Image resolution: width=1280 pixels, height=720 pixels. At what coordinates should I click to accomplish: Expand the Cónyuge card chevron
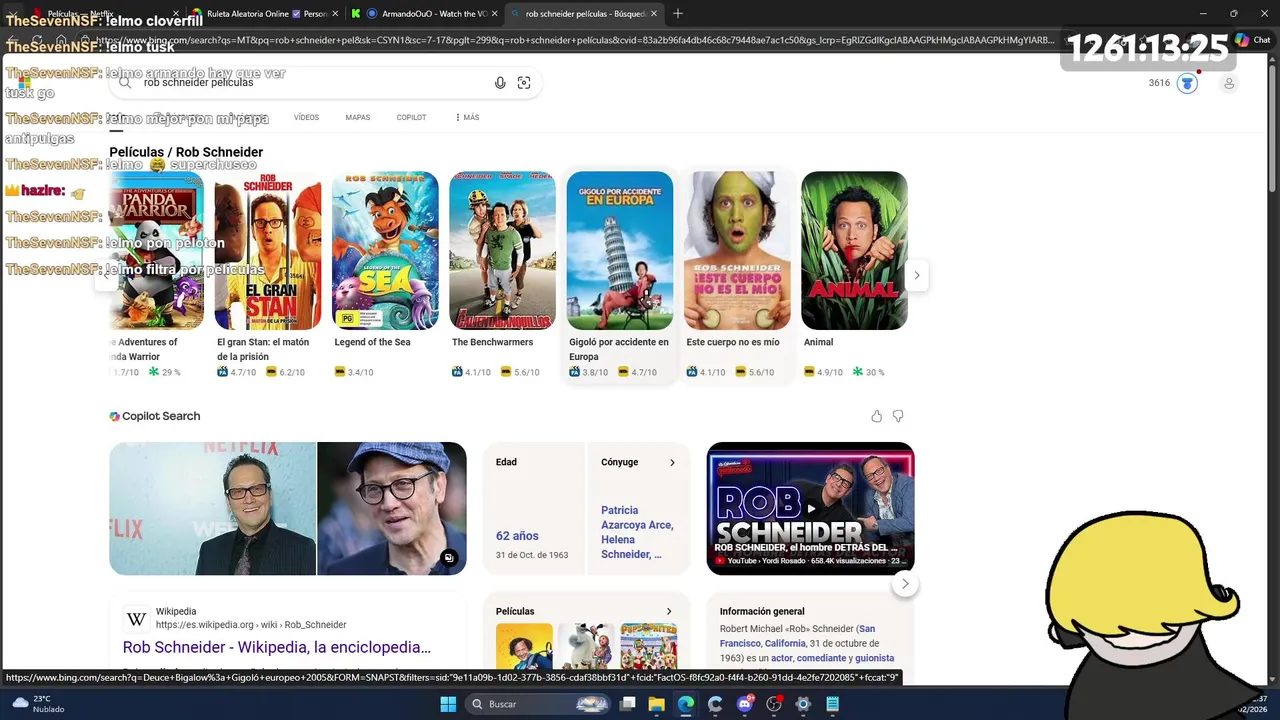click(672, 462)
